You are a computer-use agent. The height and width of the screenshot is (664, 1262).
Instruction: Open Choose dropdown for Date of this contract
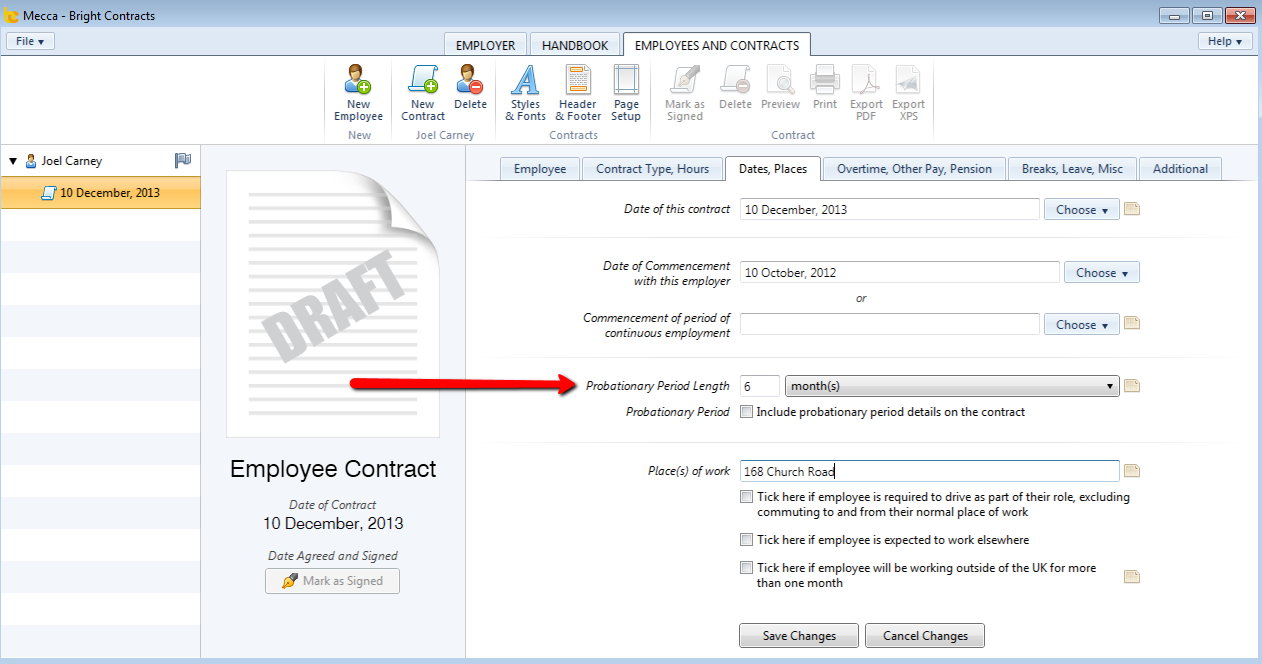[x=1082, y=210]
